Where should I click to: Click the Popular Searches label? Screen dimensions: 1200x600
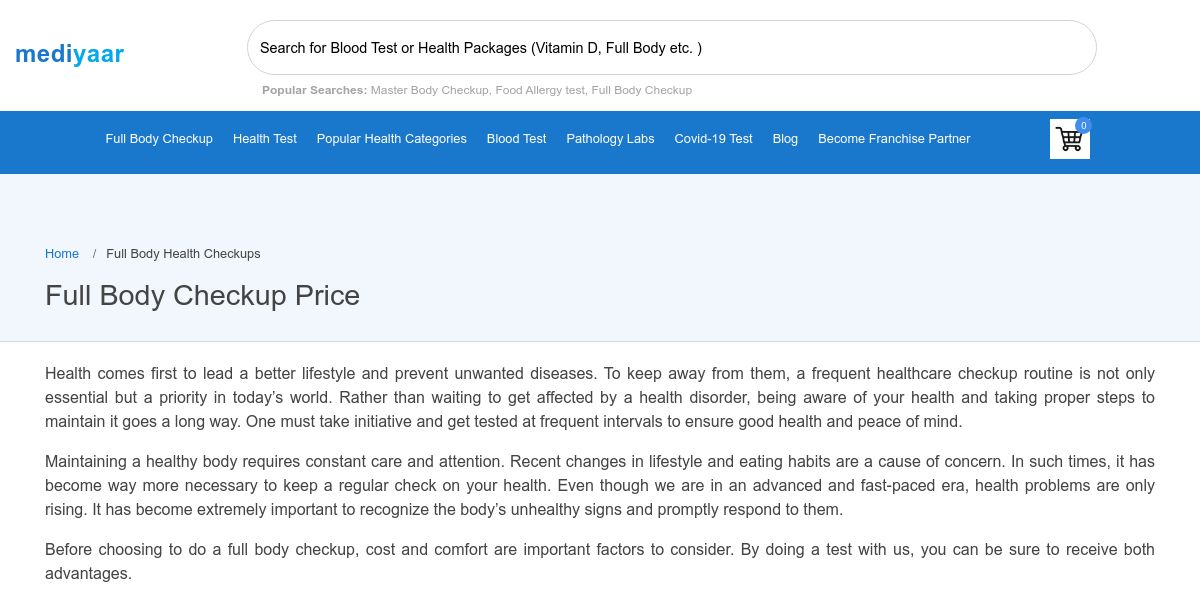coord(314,90)
